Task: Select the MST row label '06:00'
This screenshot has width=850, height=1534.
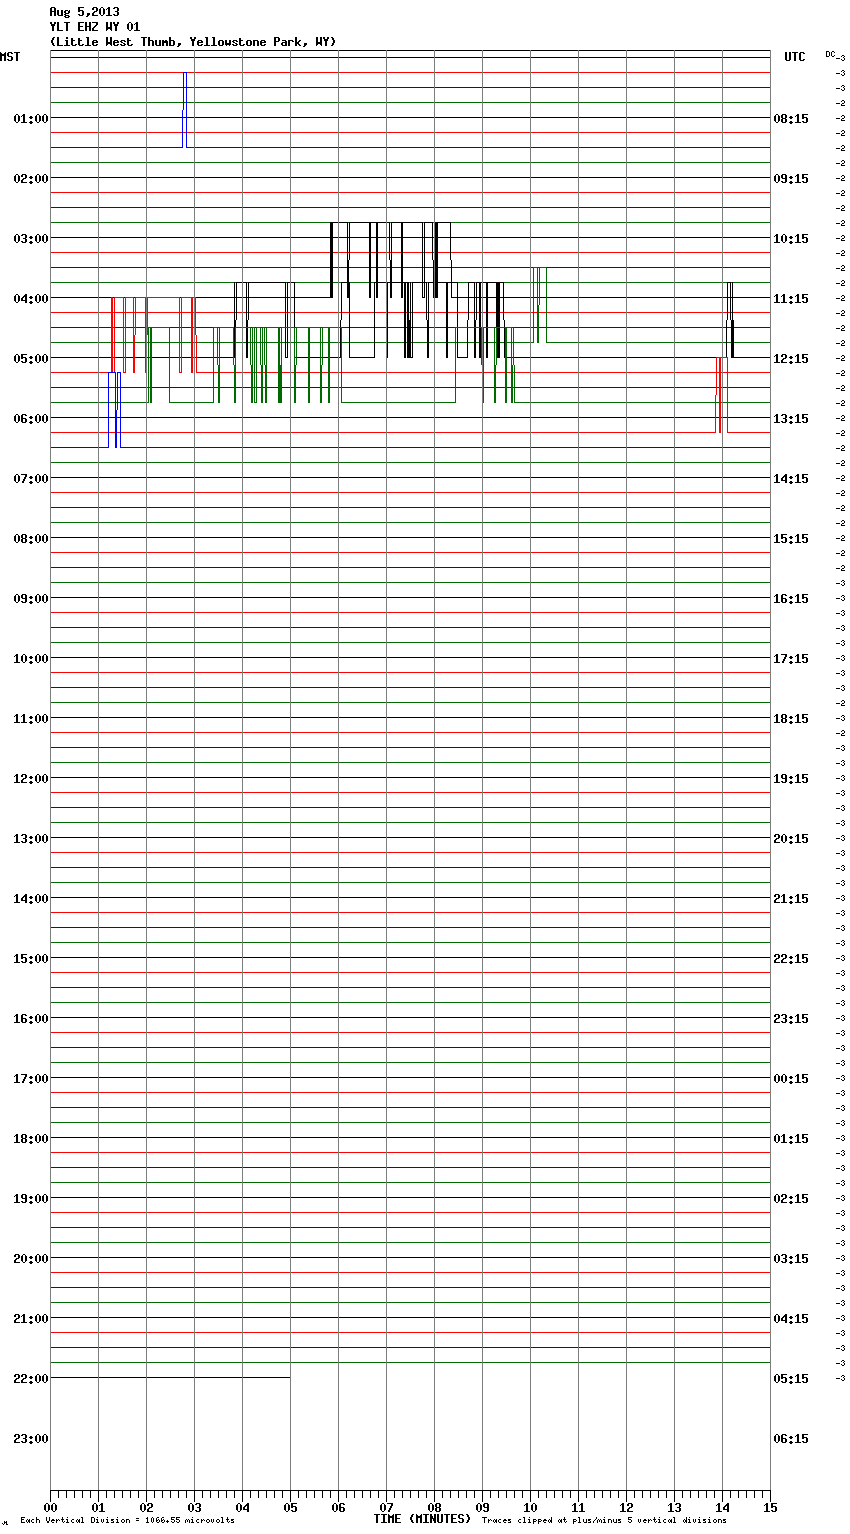Action: tap(31, 418)
